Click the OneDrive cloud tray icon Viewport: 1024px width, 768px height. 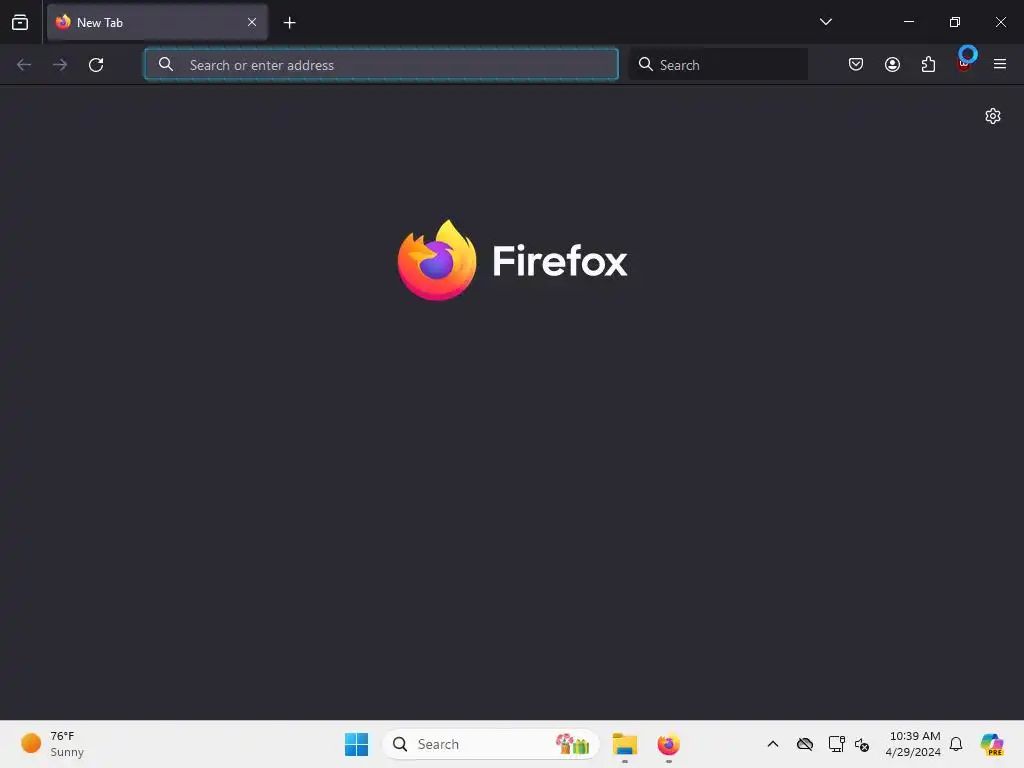click(805, 744)
